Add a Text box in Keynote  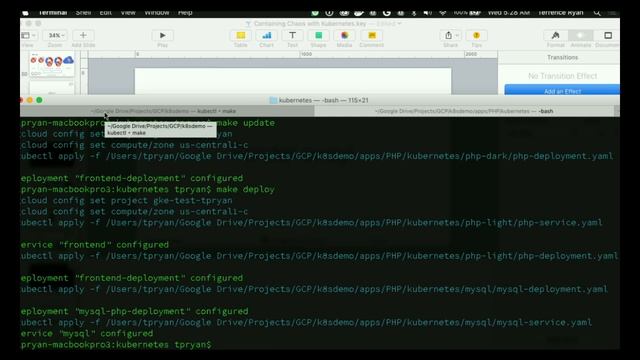(x=292, y=36)
